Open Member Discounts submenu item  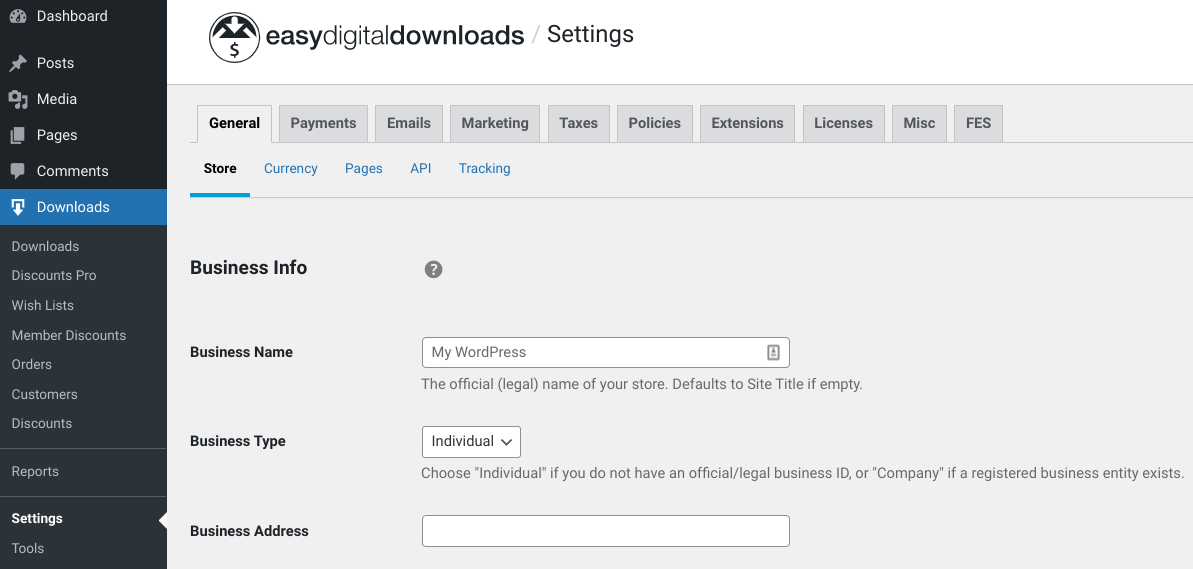click(68, 335)
